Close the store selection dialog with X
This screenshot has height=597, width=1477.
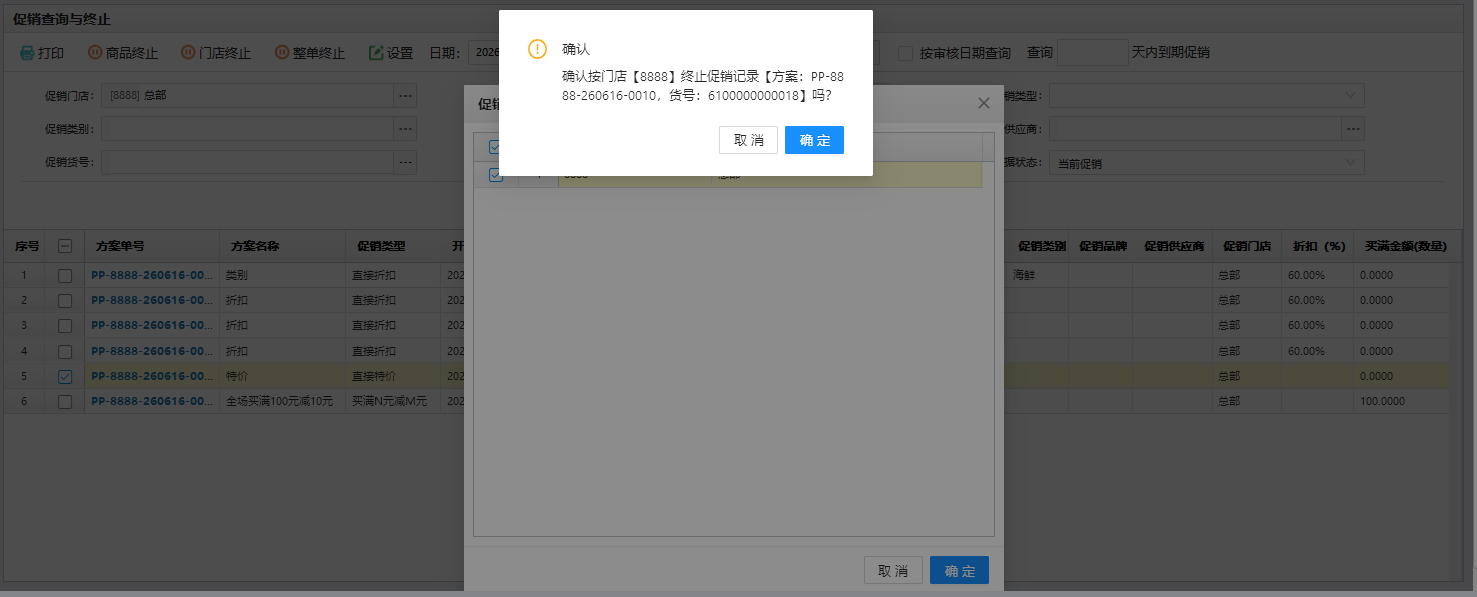983,103
